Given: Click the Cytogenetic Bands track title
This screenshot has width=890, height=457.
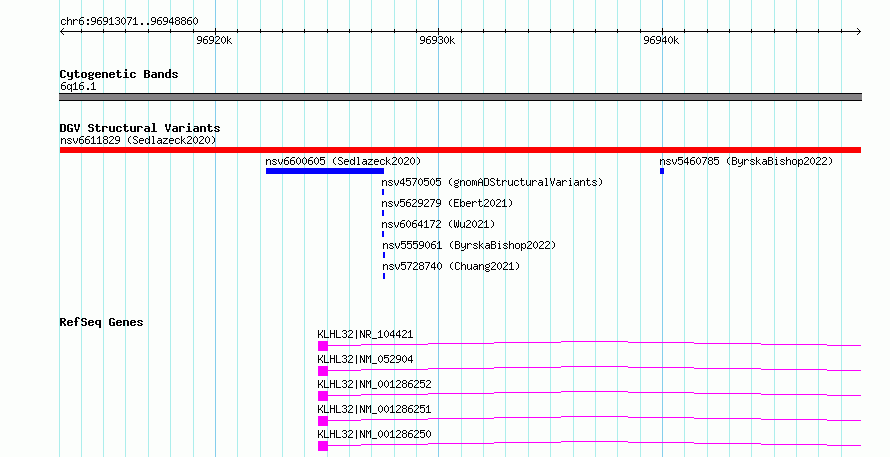Looking at the screenshot, I should tap(119, 74).
